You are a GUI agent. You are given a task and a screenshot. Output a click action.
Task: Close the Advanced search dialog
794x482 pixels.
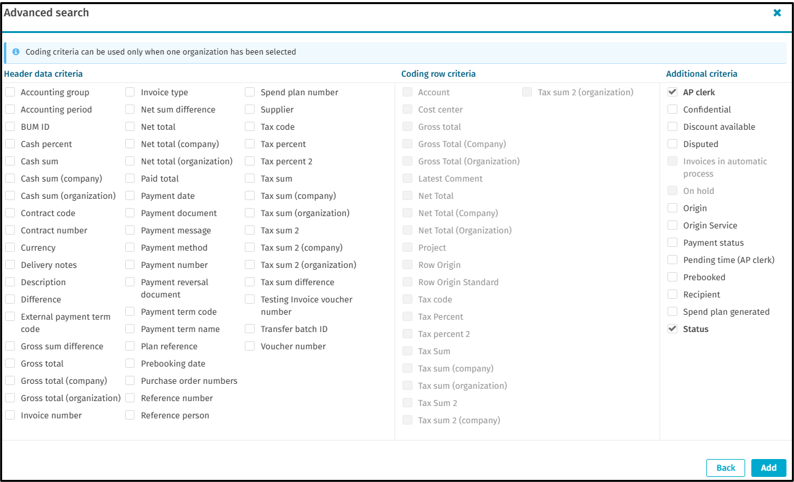(x=777, y=13)
